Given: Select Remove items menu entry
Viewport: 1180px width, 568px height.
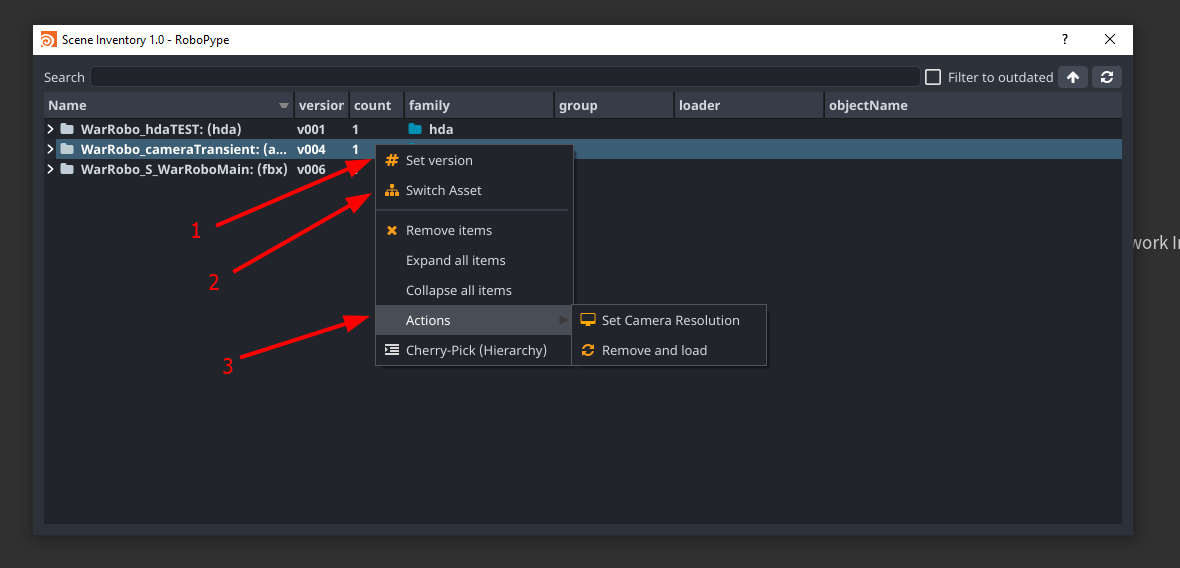Looking at the screenshot, I should coord(474,230).
